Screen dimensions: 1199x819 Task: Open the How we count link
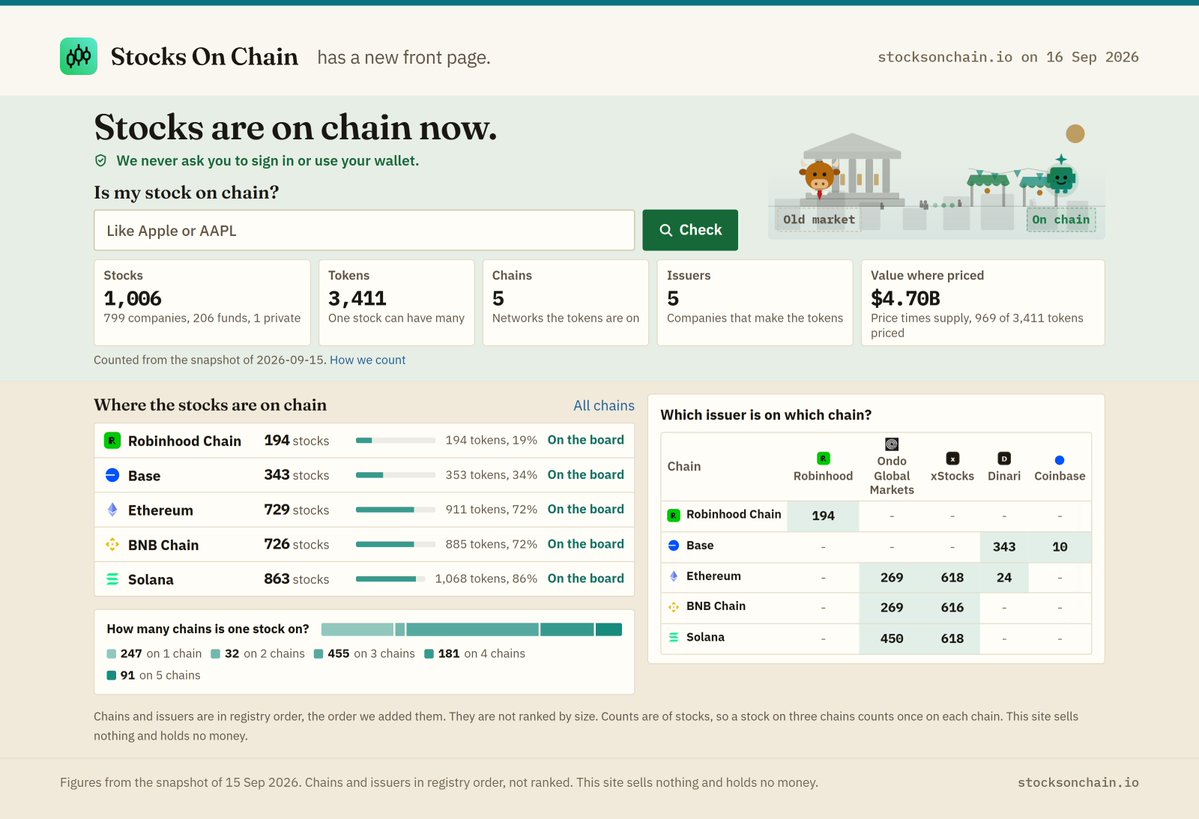[367, 360]
